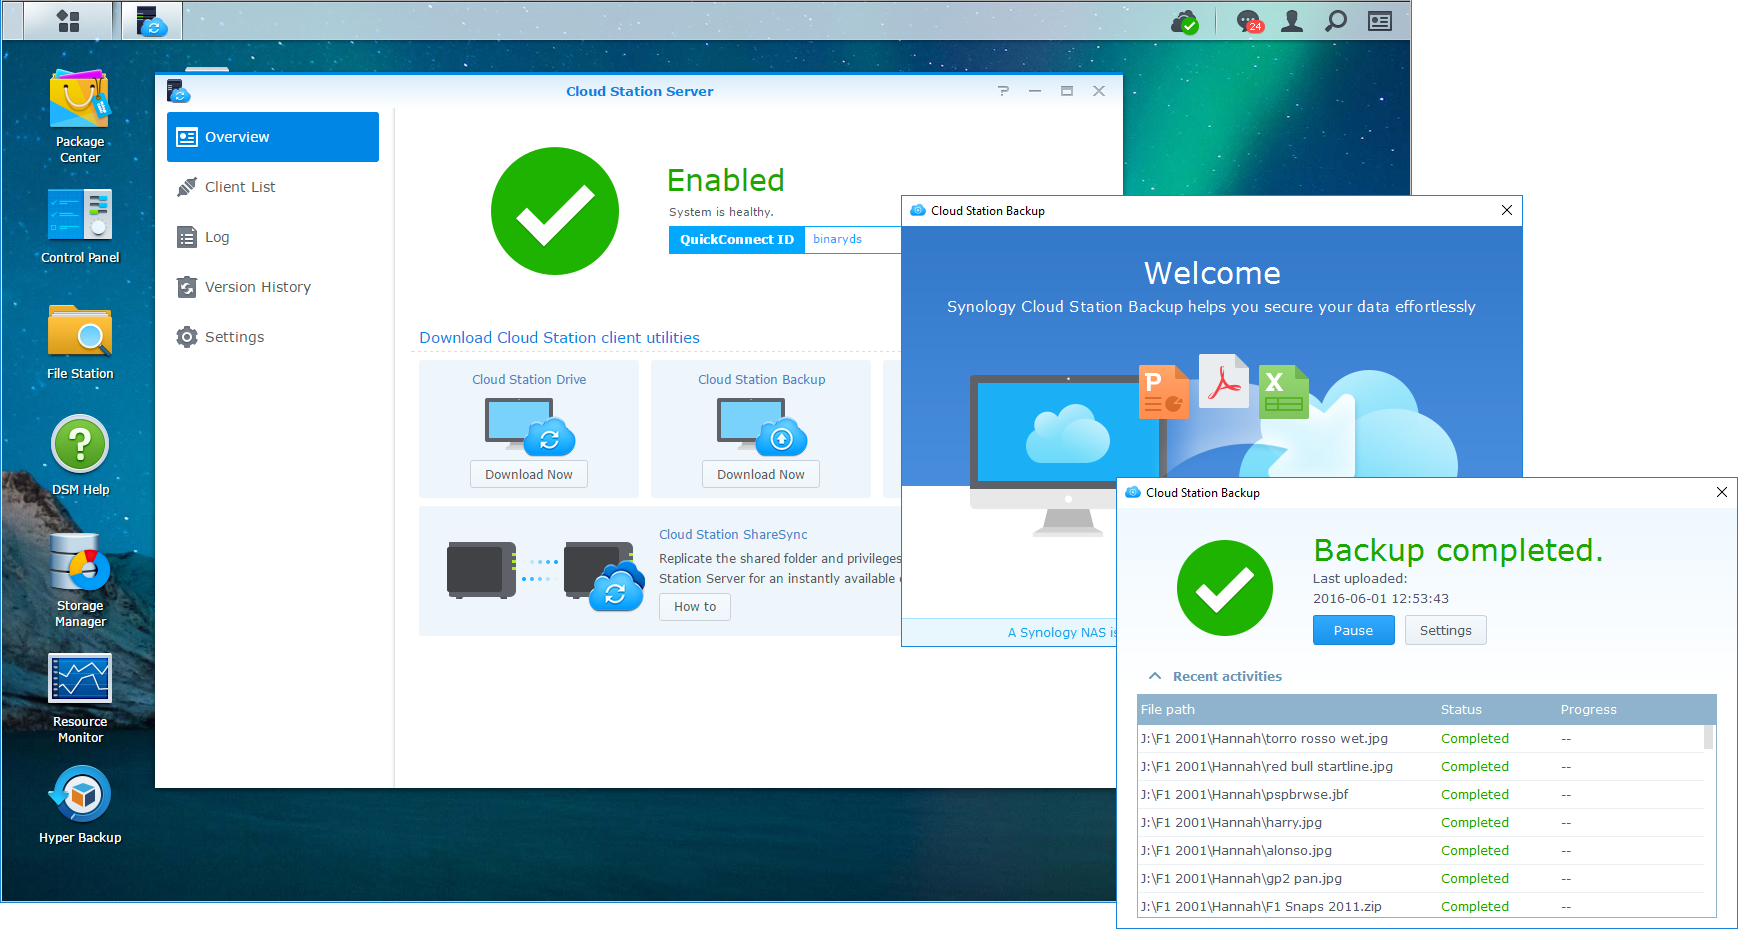Click the Cloud Station Drive computer icon
Viewport: 1738px width, 929px height.
(529, 426)
